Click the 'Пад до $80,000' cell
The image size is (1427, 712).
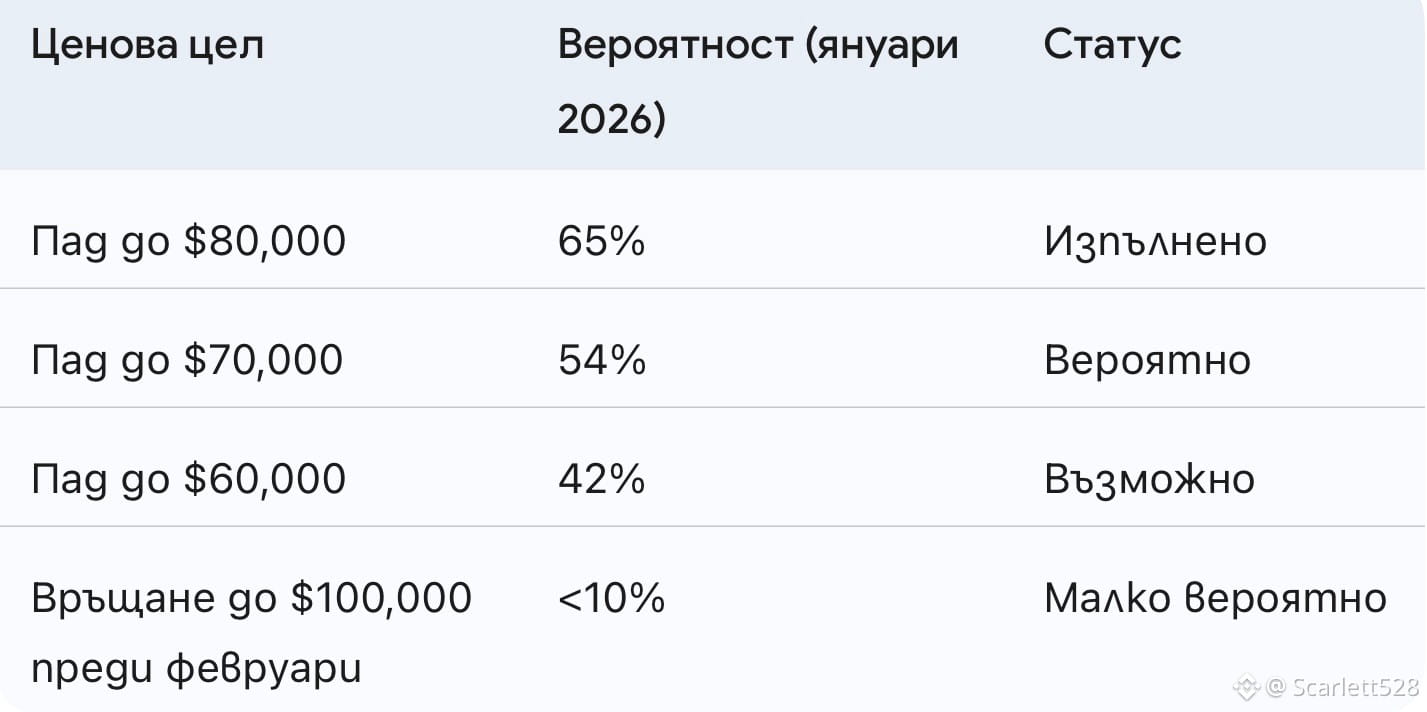(189, 242)
